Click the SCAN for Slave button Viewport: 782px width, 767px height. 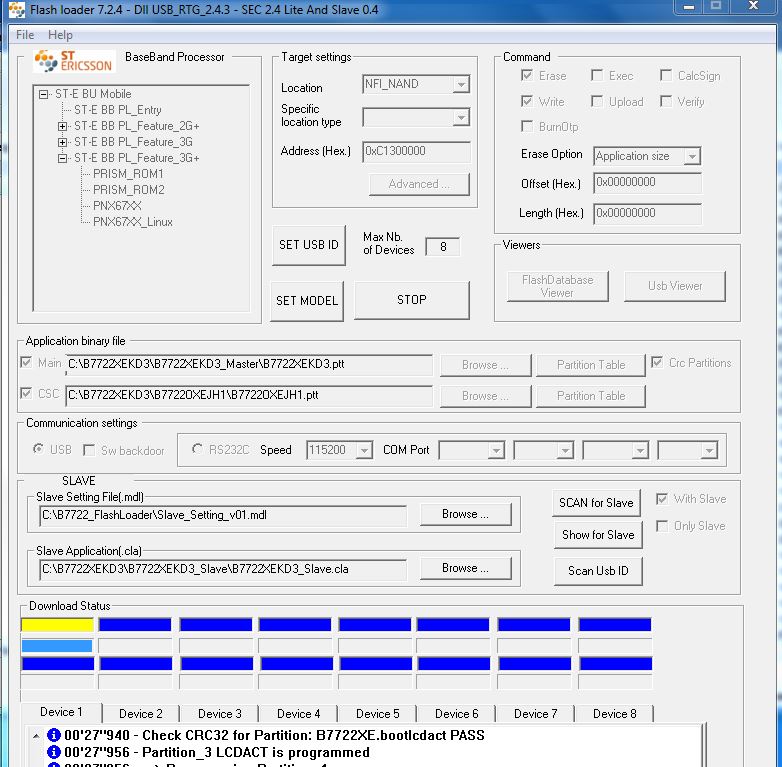click(x=596, y=503)
